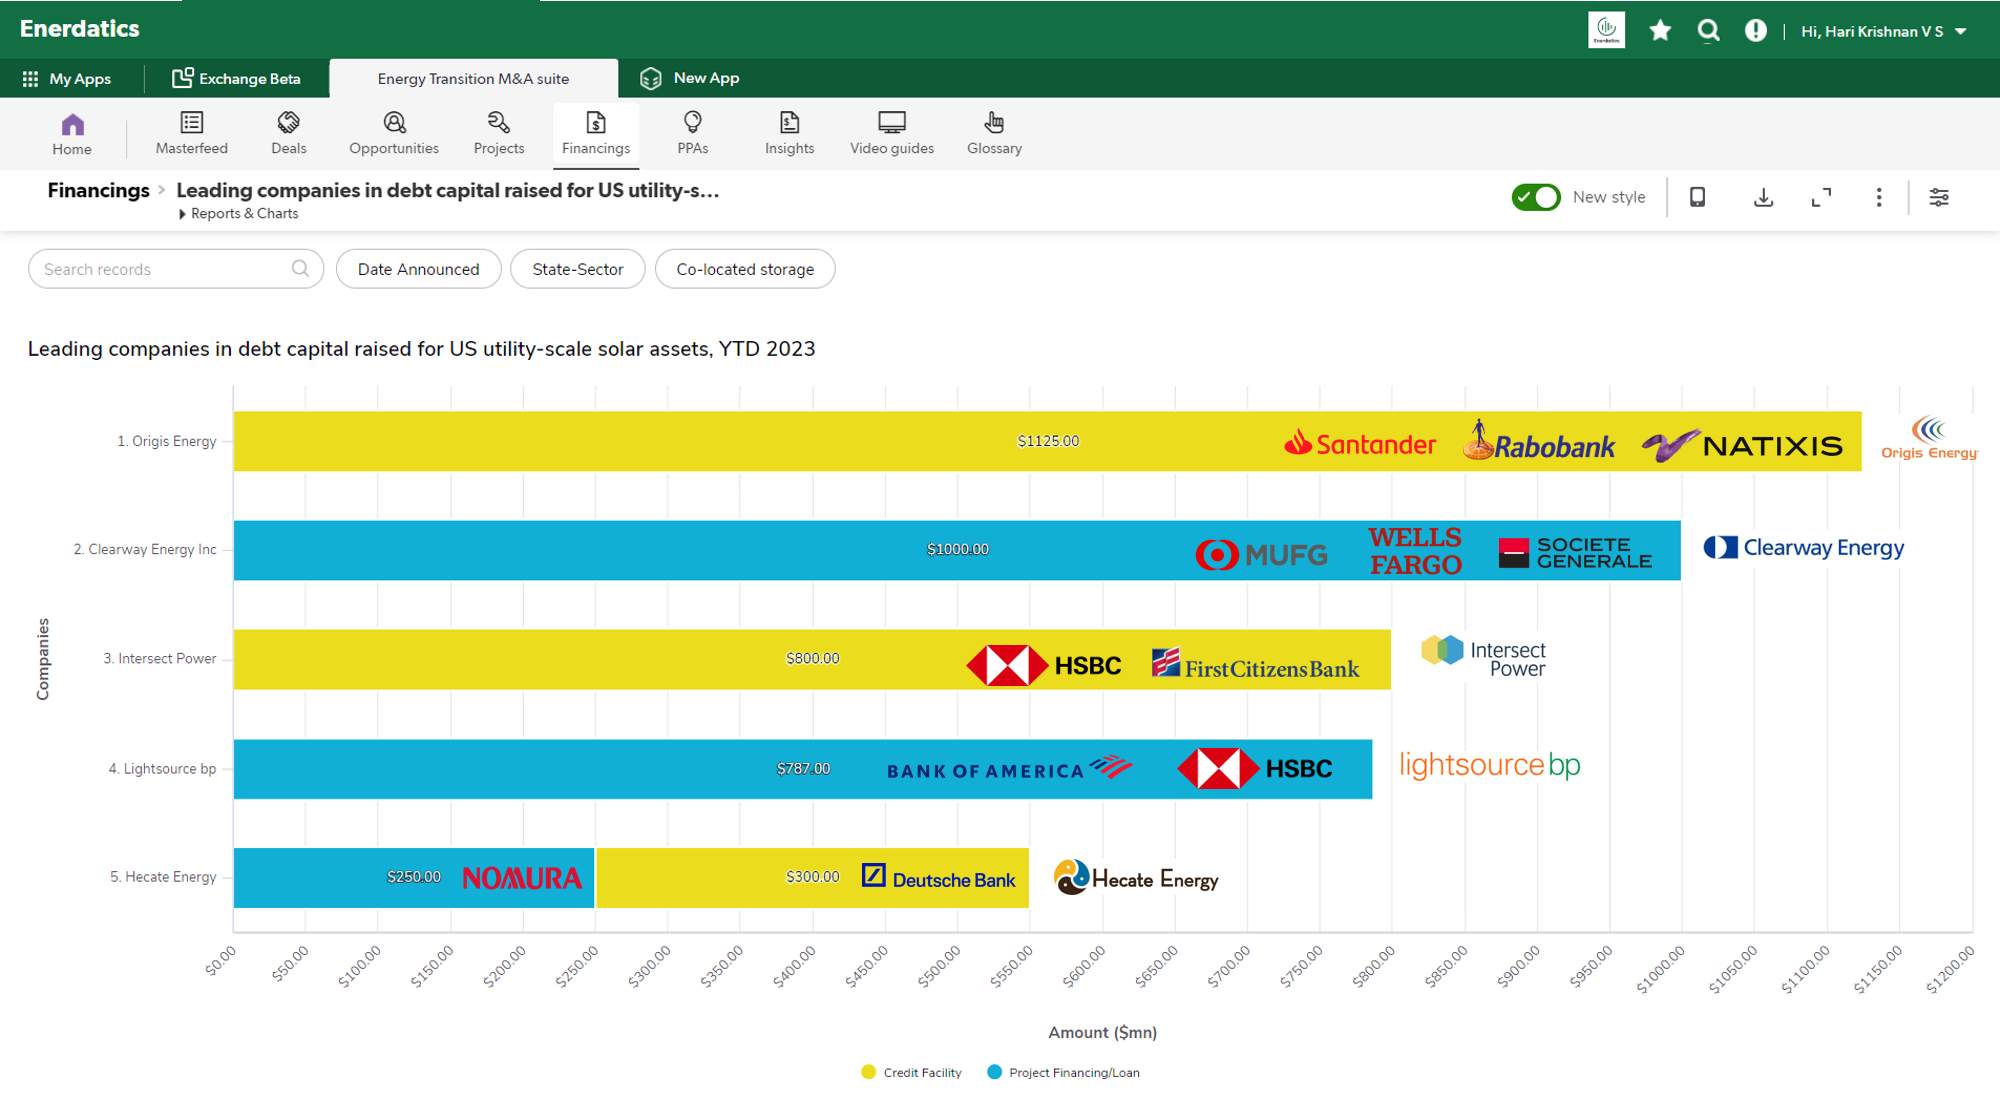Click the favorites star icon

pyautogui.click(x=1660, y=31)
